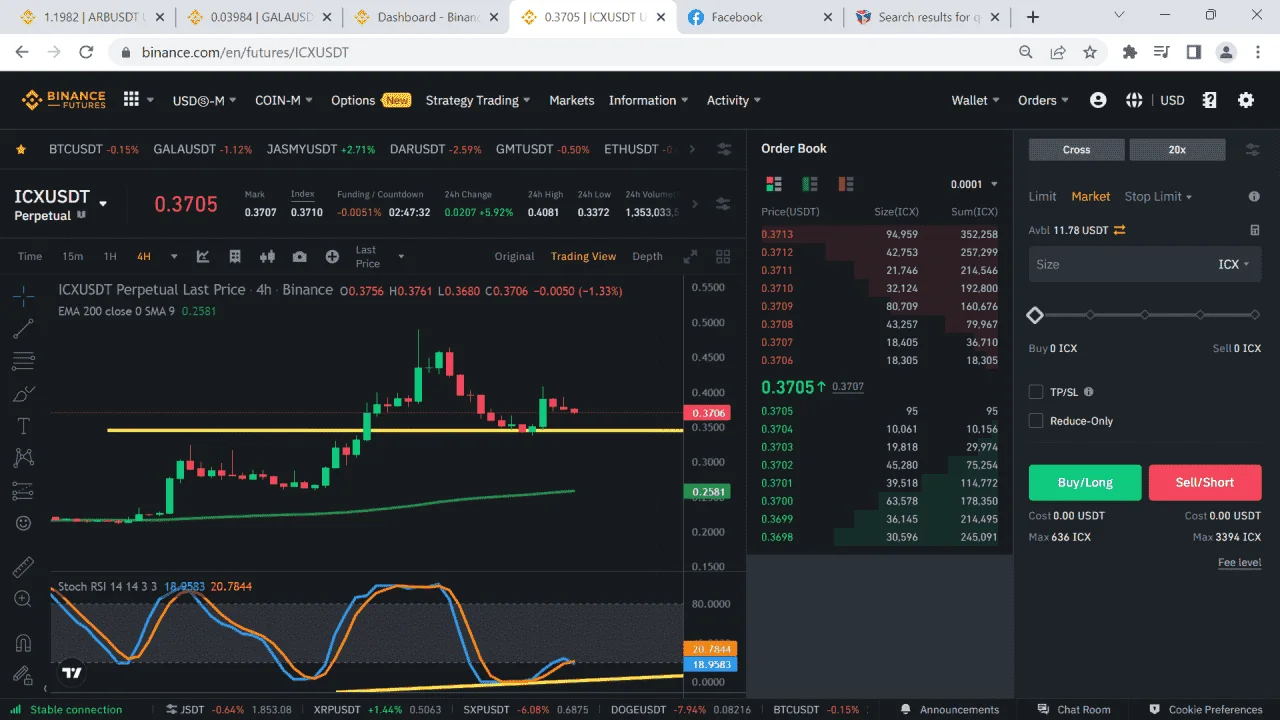The height and width of the screenshot is (720, 1280).
Task: Open the prediction and measurement tool
Action: (x=23, y=491)
